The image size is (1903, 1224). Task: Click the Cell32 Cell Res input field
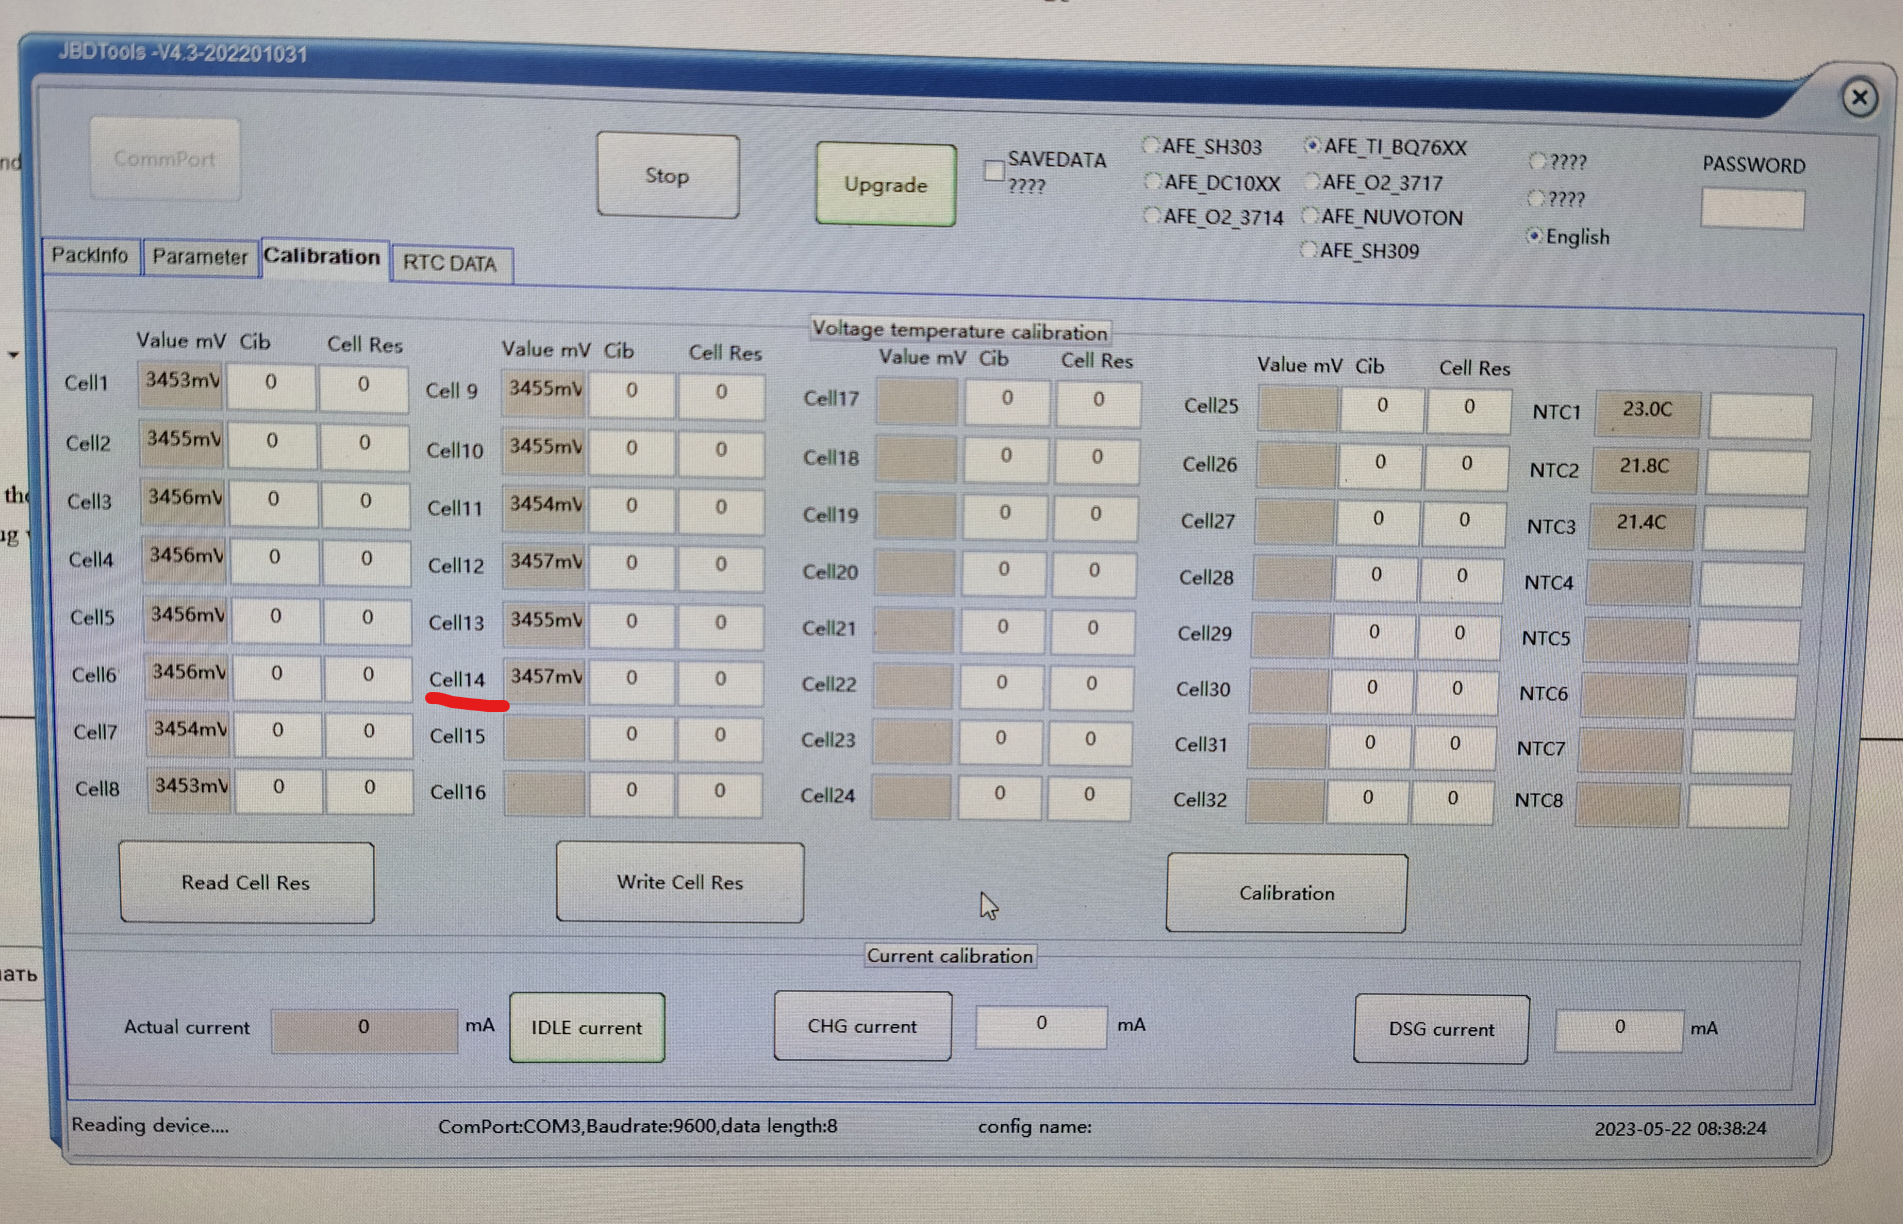[x=1452, y=801]
